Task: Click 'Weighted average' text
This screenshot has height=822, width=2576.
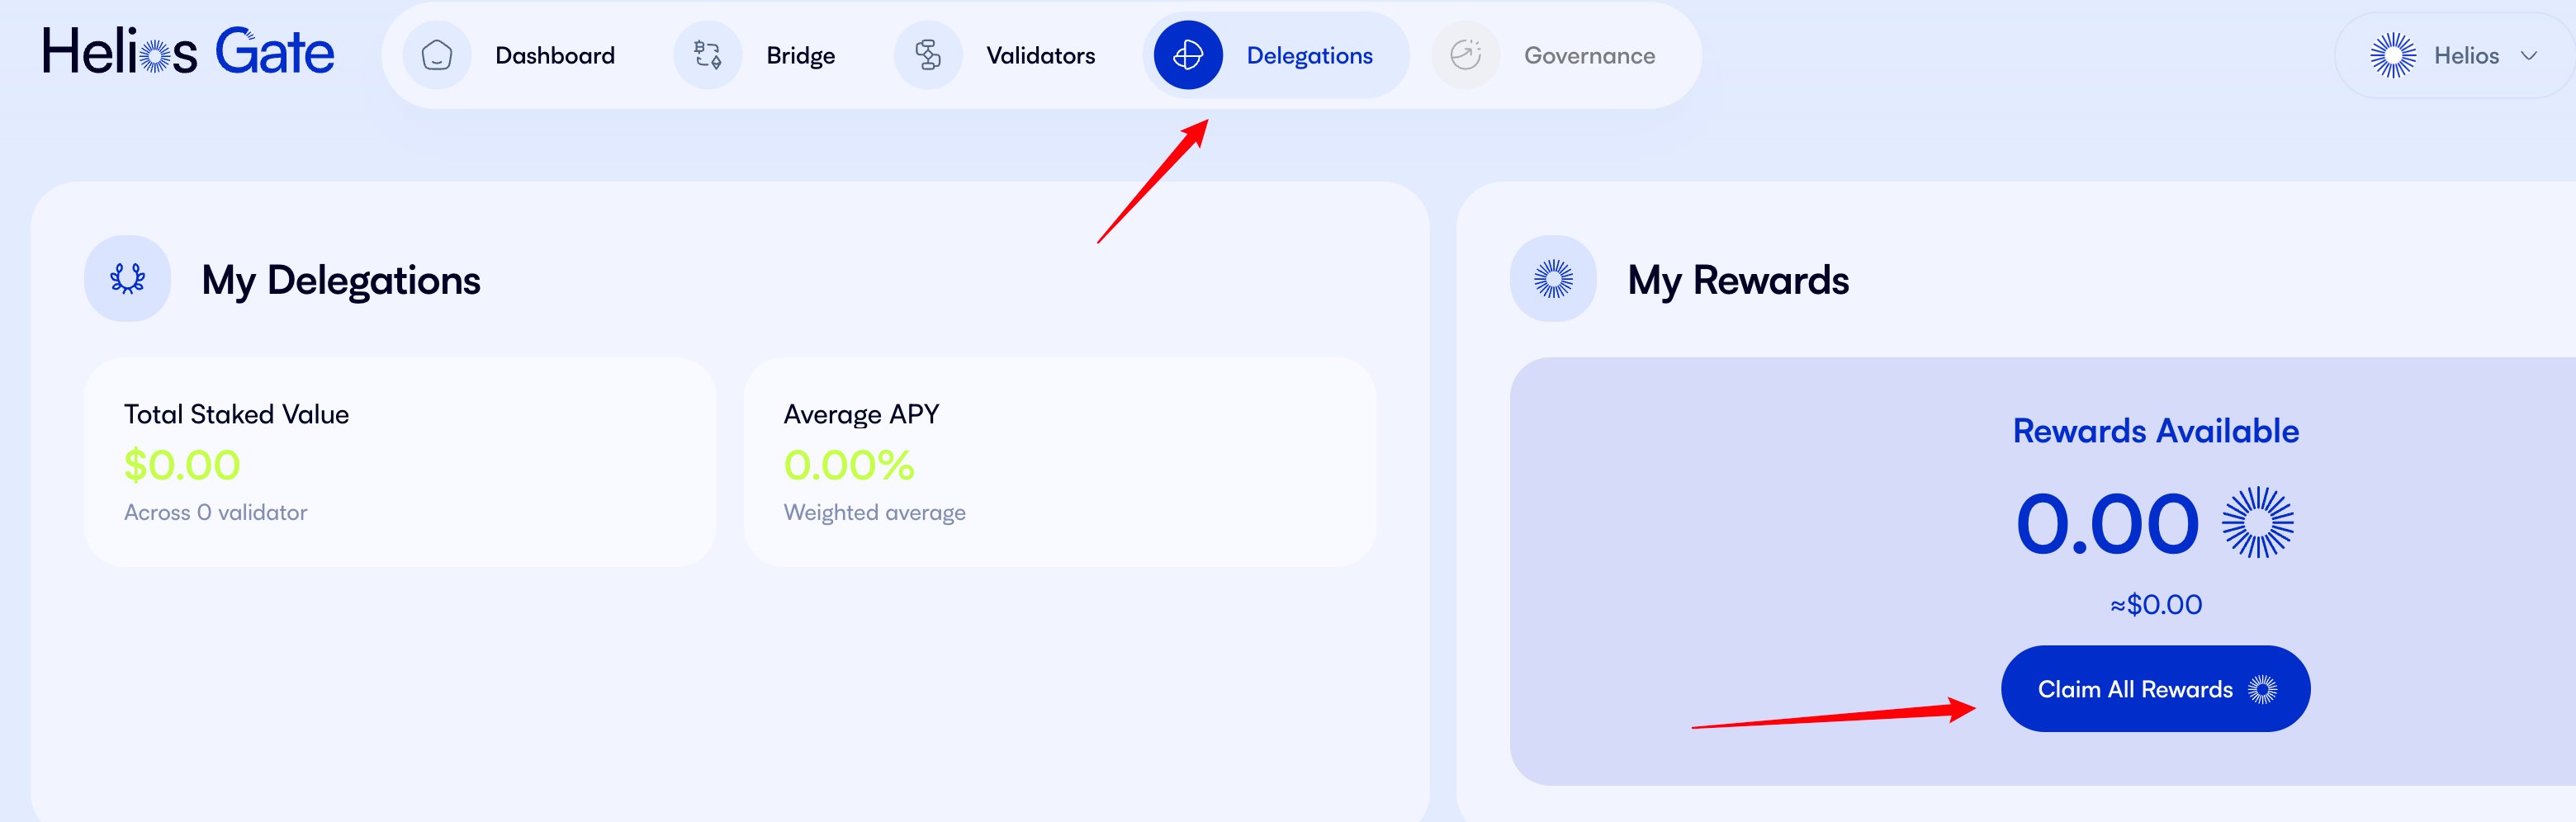Action: click(x=875, y=513)
